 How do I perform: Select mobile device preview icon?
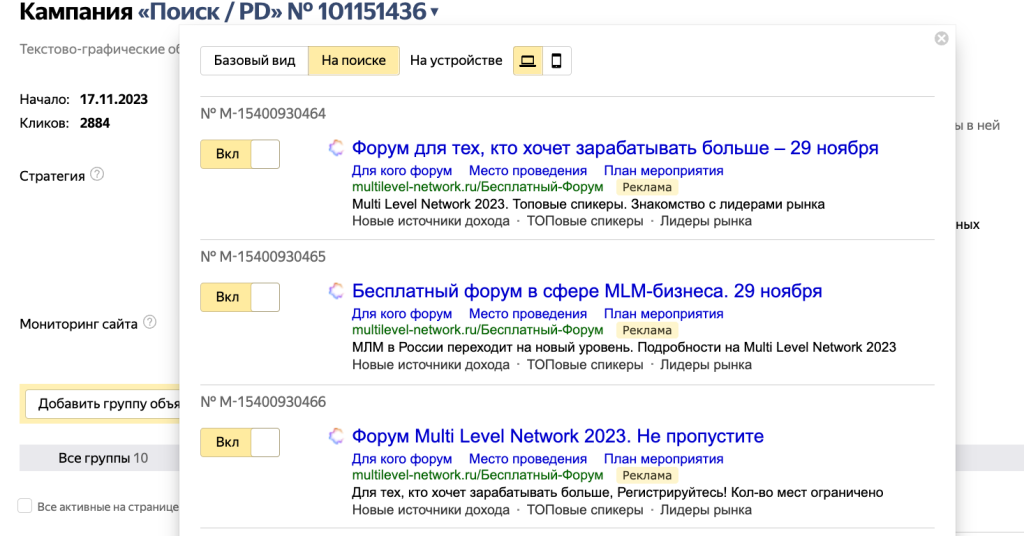click(x=556, y=61)
